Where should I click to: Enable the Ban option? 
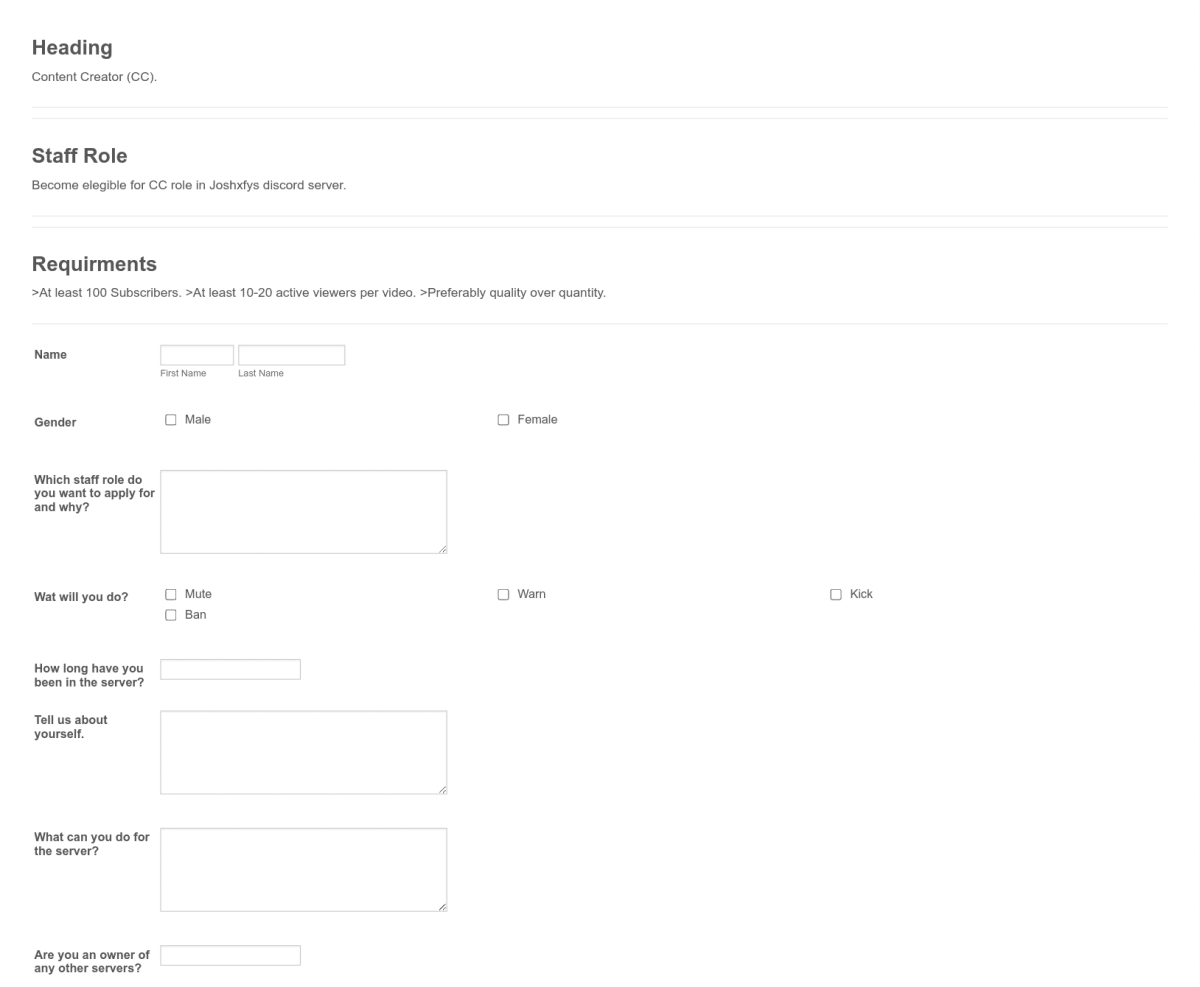coord(170,614)
